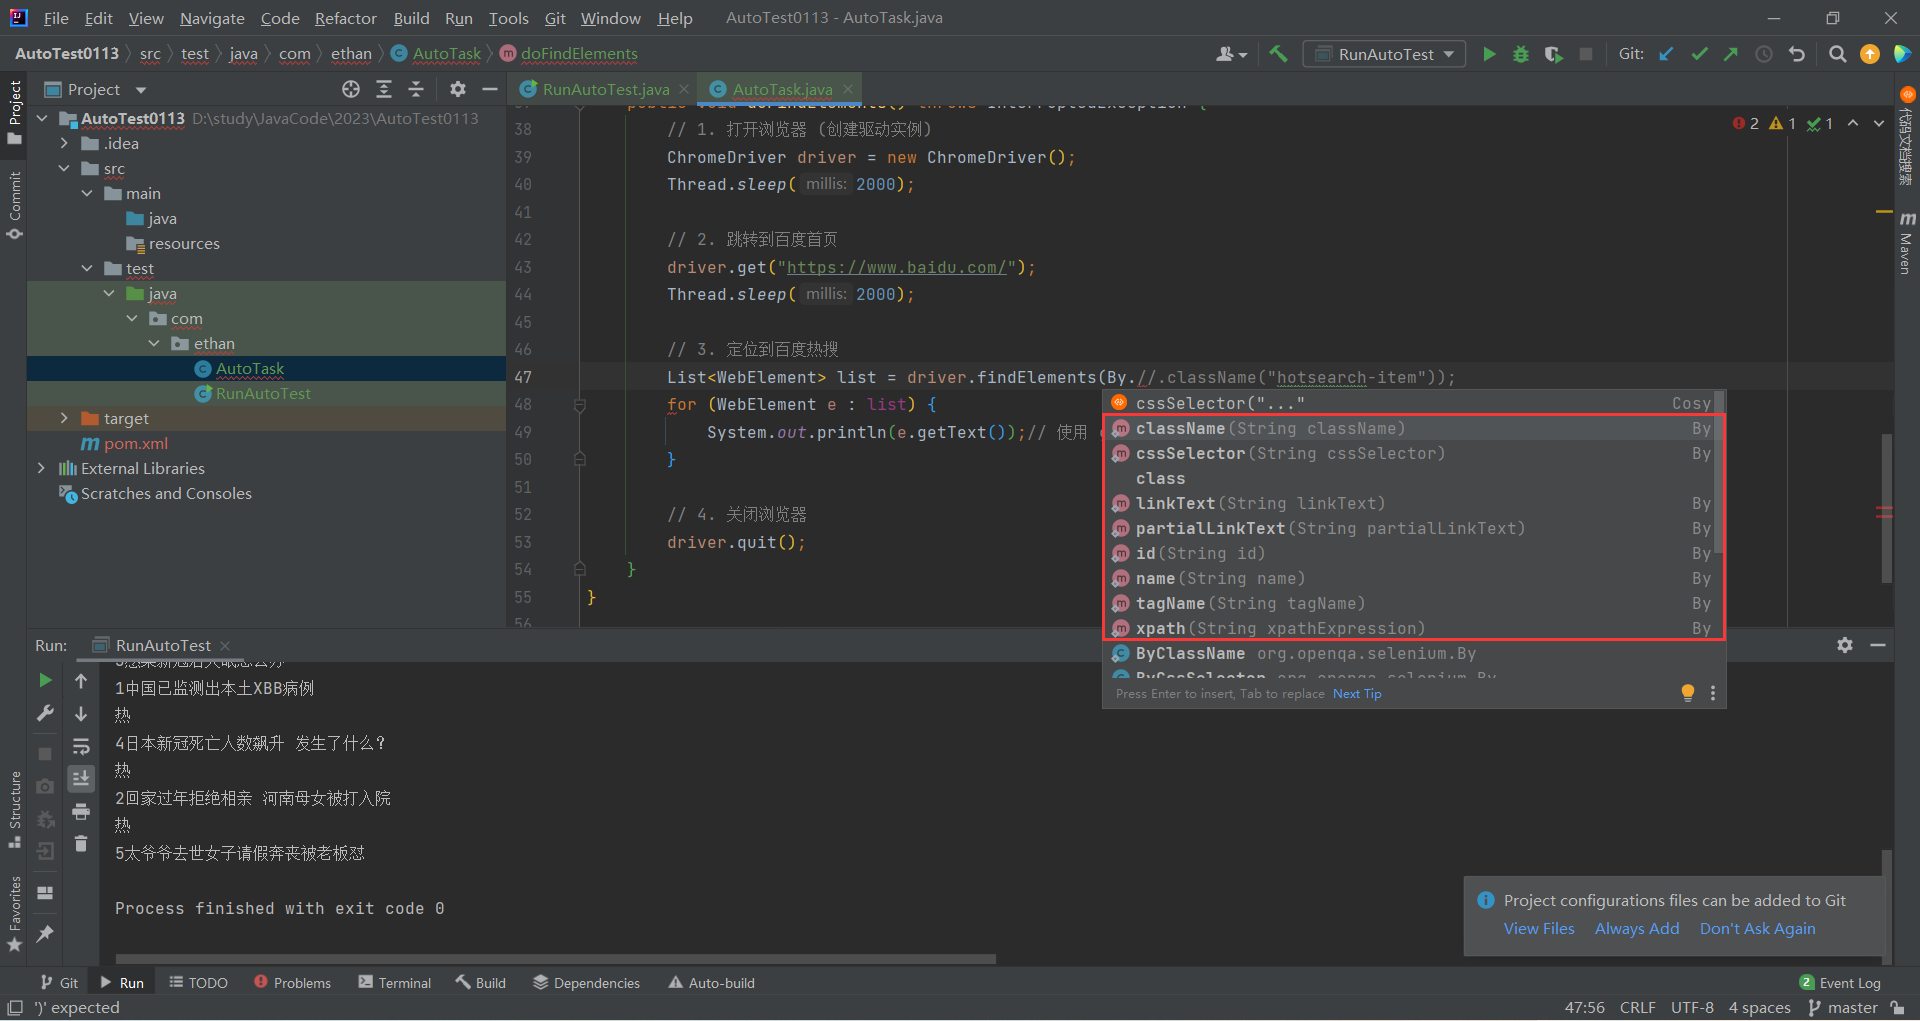The width and height of the screenshot is (1920, 1021).
Task: Select opened file locate icon in Project panel
Action: (x=351, y=89)
